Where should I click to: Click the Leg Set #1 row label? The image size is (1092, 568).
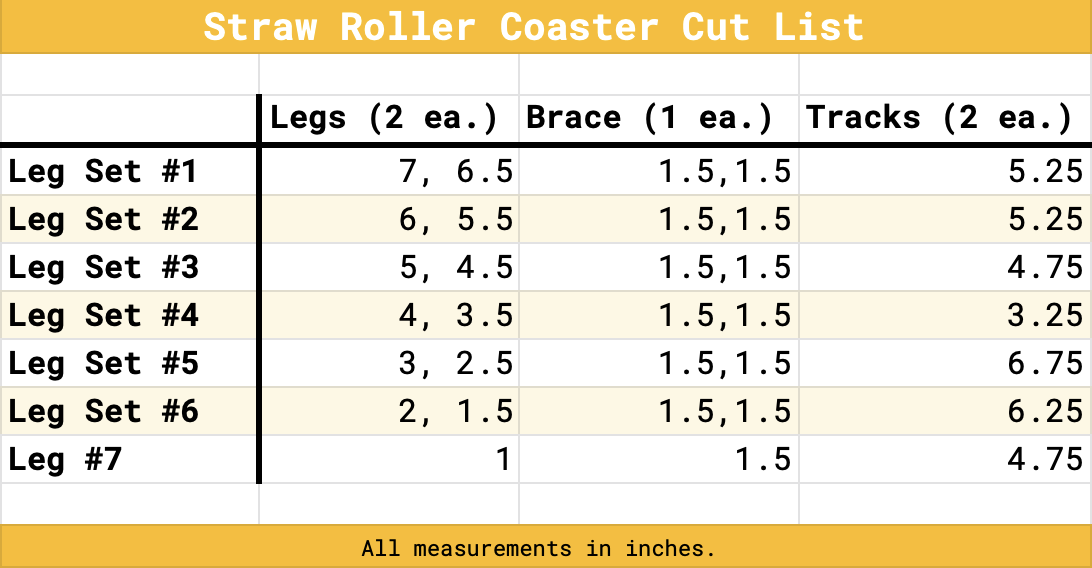pyautogui.click(x=103, y=172)
